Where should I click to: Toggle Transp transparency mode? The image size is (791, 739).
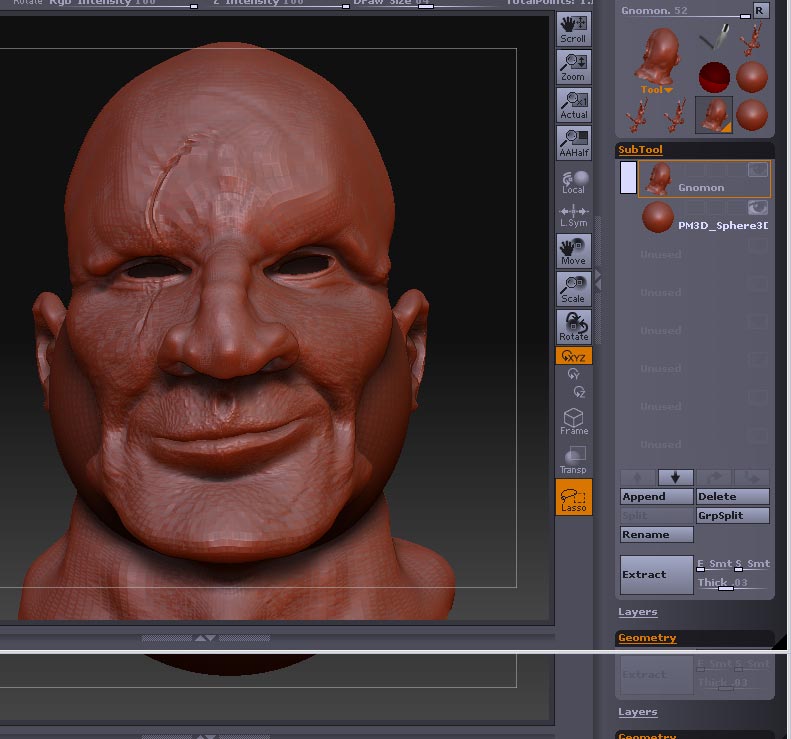[574, 460]
